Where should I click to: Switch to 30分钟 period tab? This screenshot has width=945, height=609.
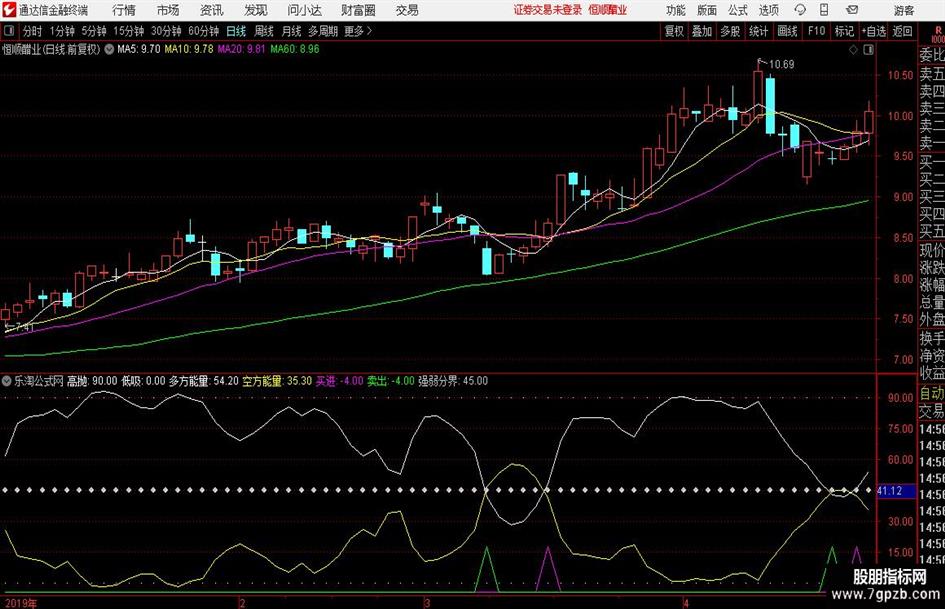(x=166, y=31)
